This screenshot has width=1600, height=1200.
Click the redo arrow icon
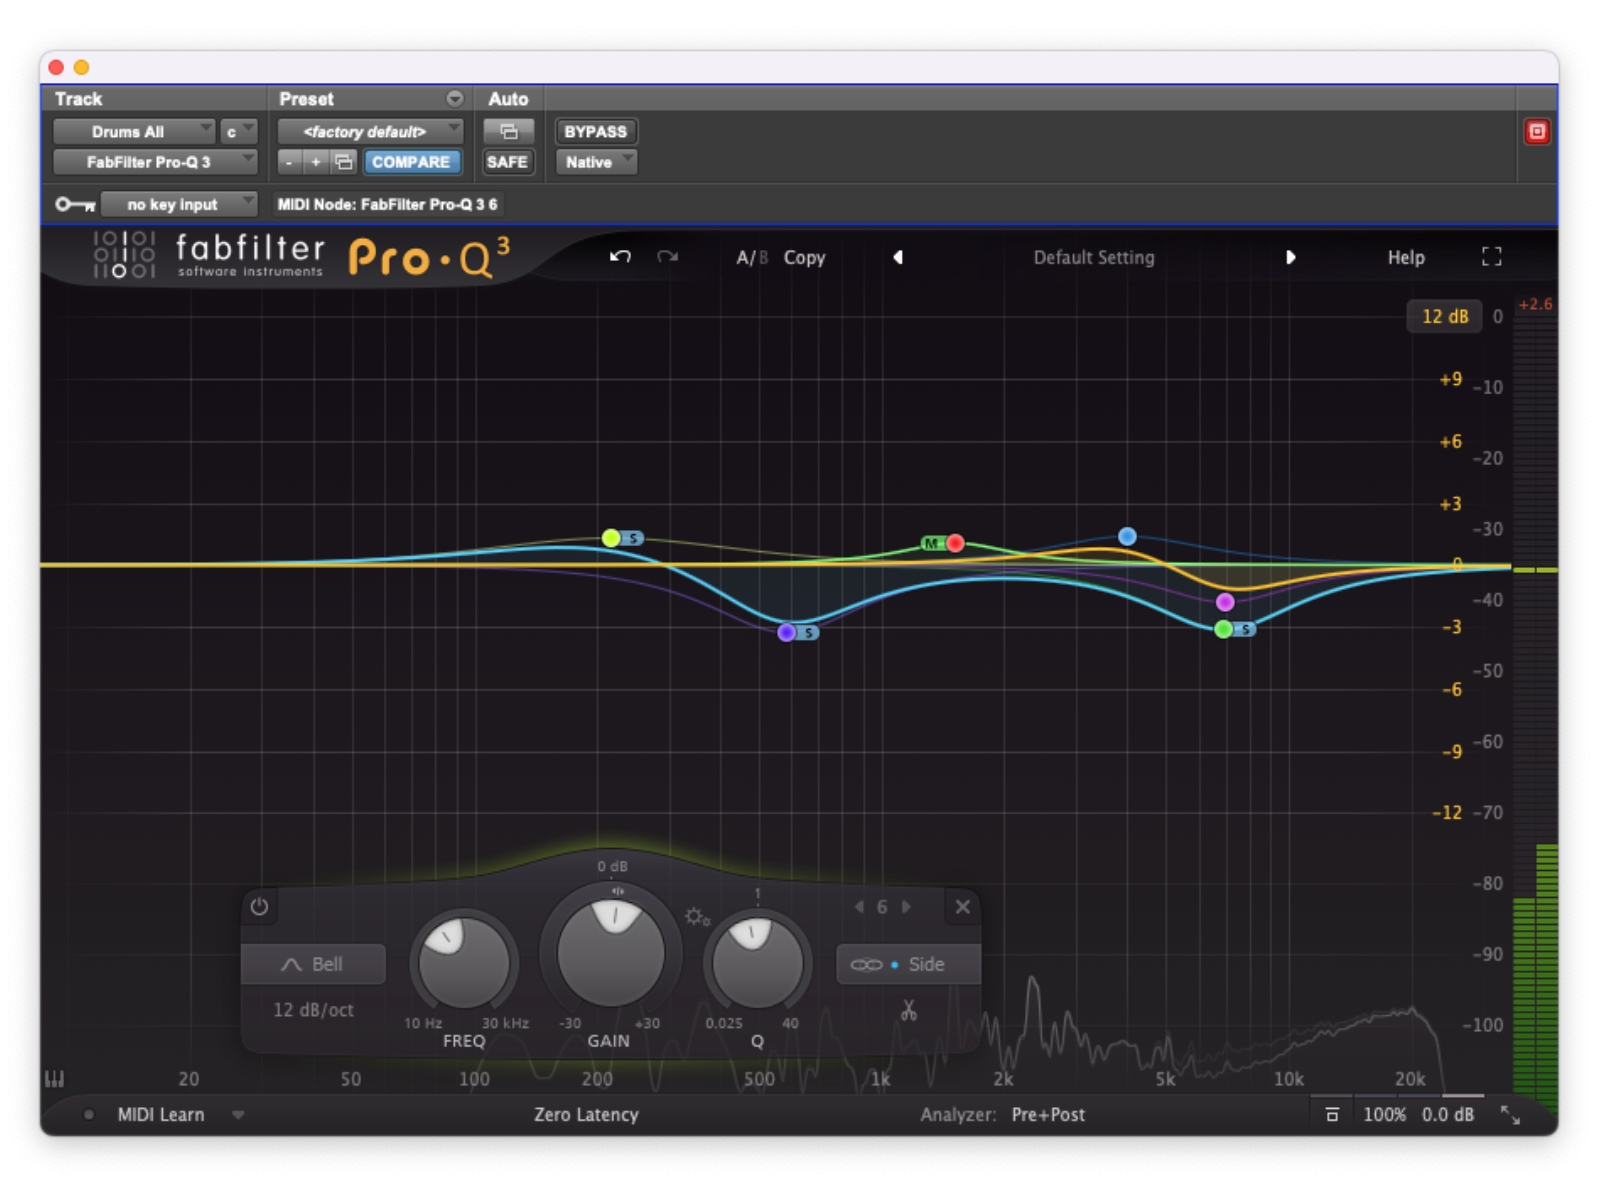[x=667, y=257]
